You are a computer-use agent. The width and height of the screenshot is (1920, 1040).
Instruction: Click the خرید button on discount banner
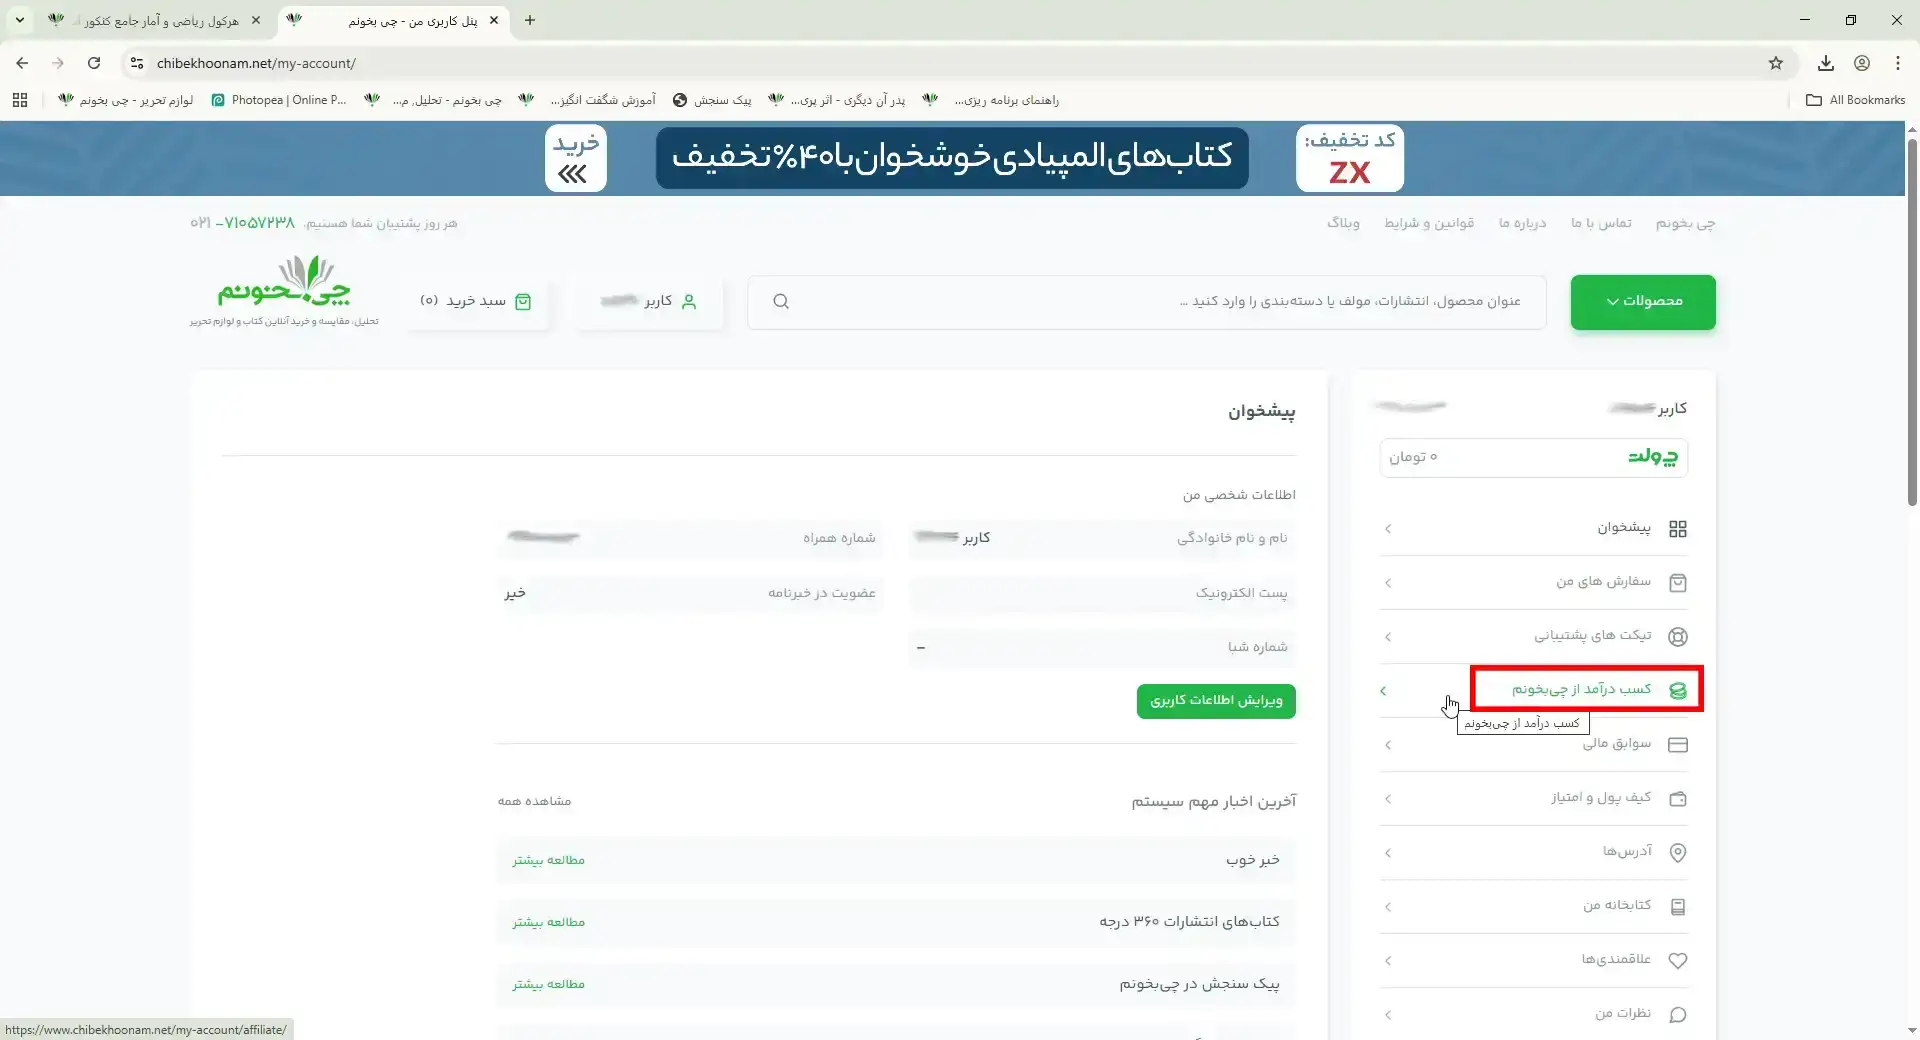tap(575, 158)
